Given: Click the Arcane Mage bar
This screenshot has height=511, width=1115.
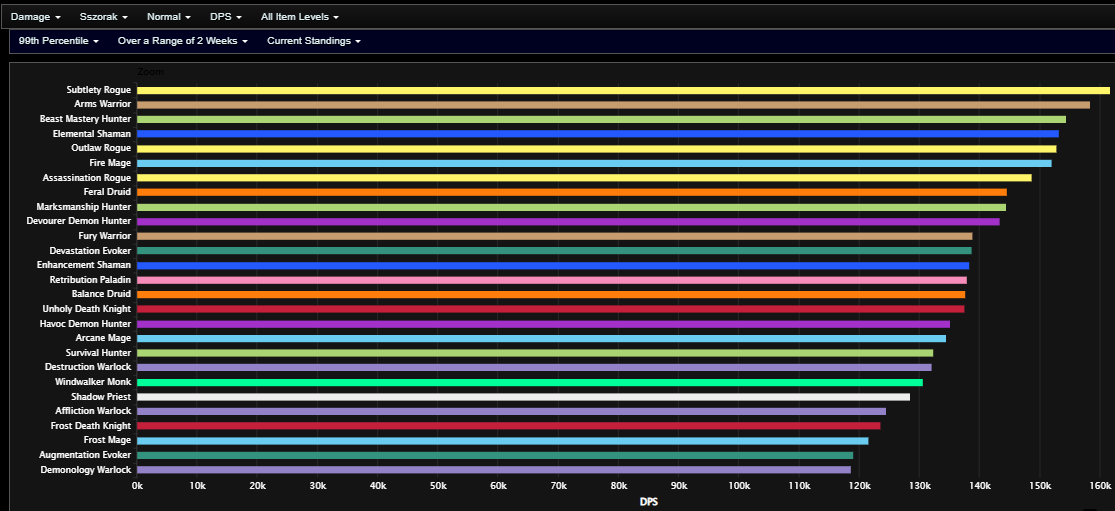Looking at the screenshot, I should pos(541,338).
